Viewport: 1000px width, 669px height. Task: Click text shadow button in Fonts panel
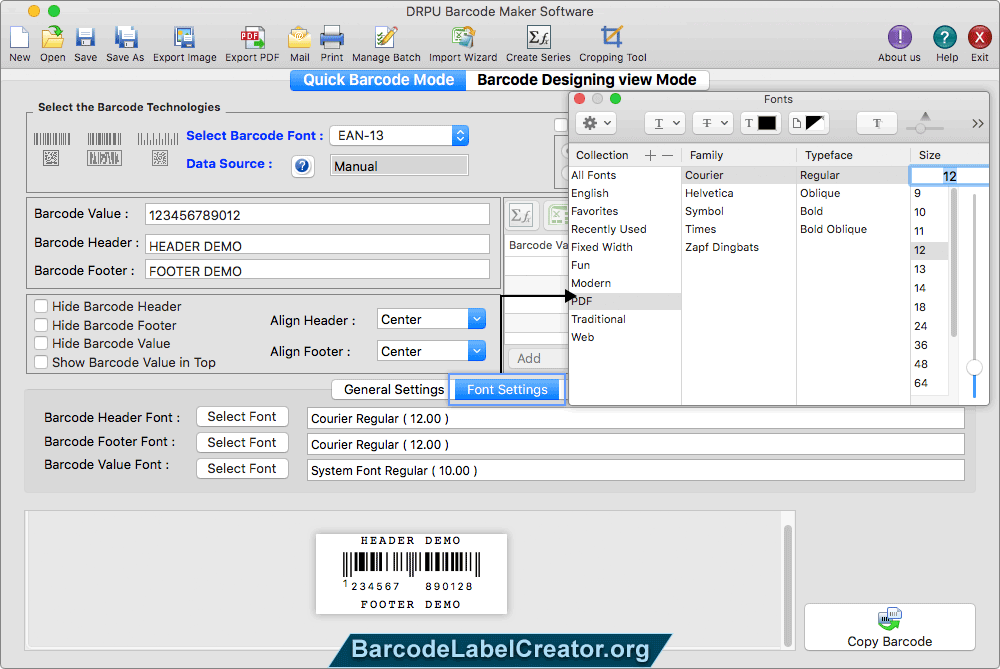(877, 123)
